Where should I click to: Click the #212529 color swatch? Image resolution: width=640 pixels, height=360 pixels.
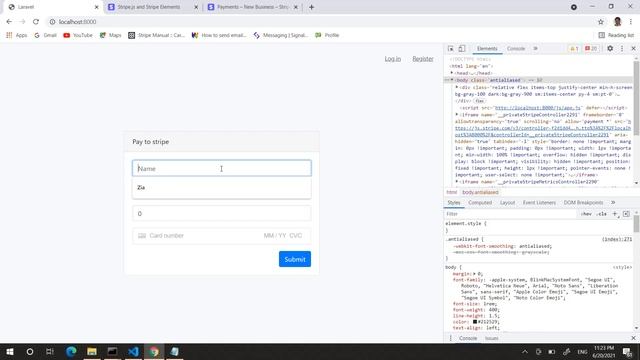pos(475,322)
